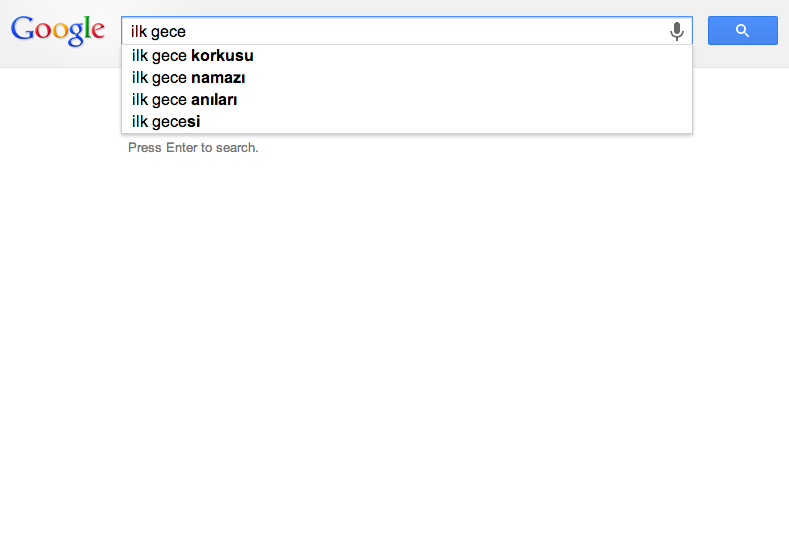Click gray header bar between search box and button
The image size is (789, 544).
pyautogui.click(x=700, y=30)
